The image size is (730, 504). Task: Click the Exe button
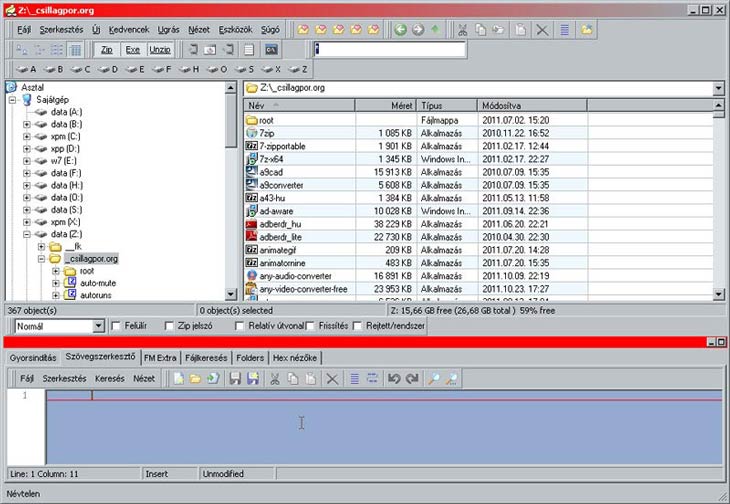coord(133,49)
